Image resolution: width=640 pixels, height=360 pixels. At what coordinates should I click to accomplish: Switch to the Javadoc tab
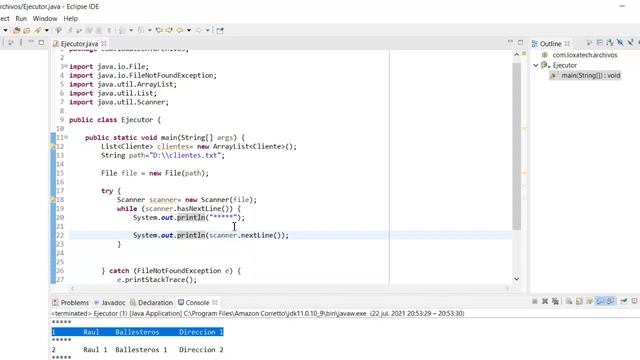coord(110,302)
